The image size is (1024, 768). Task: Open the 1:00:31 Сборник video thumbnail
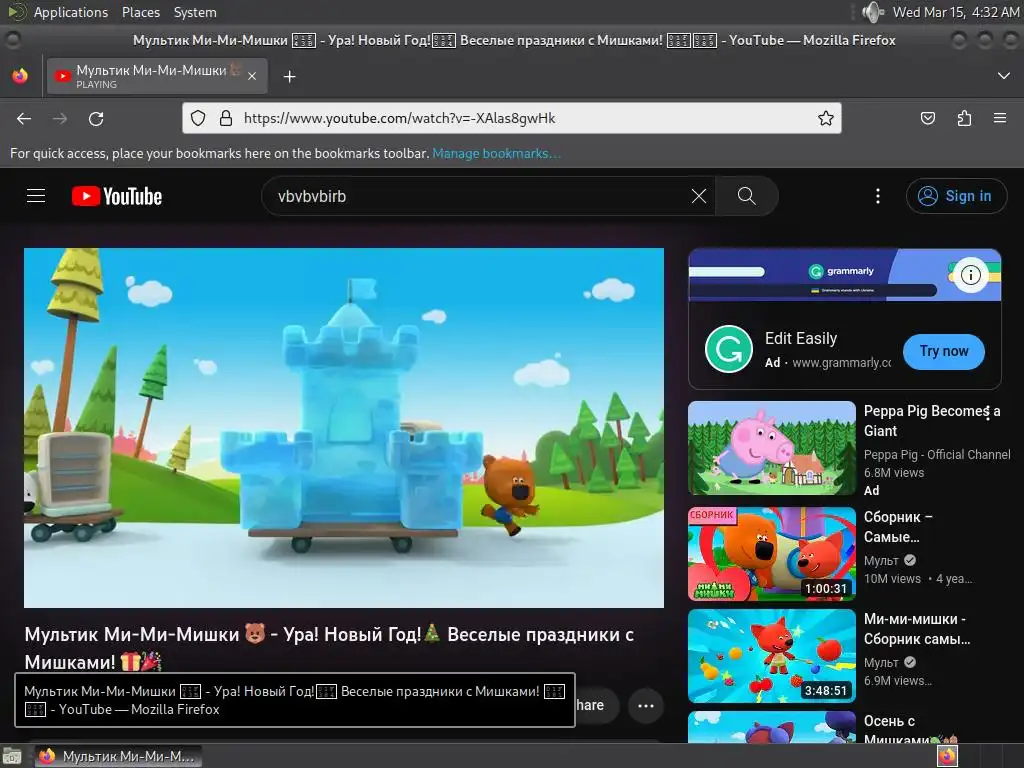point(771,554)
